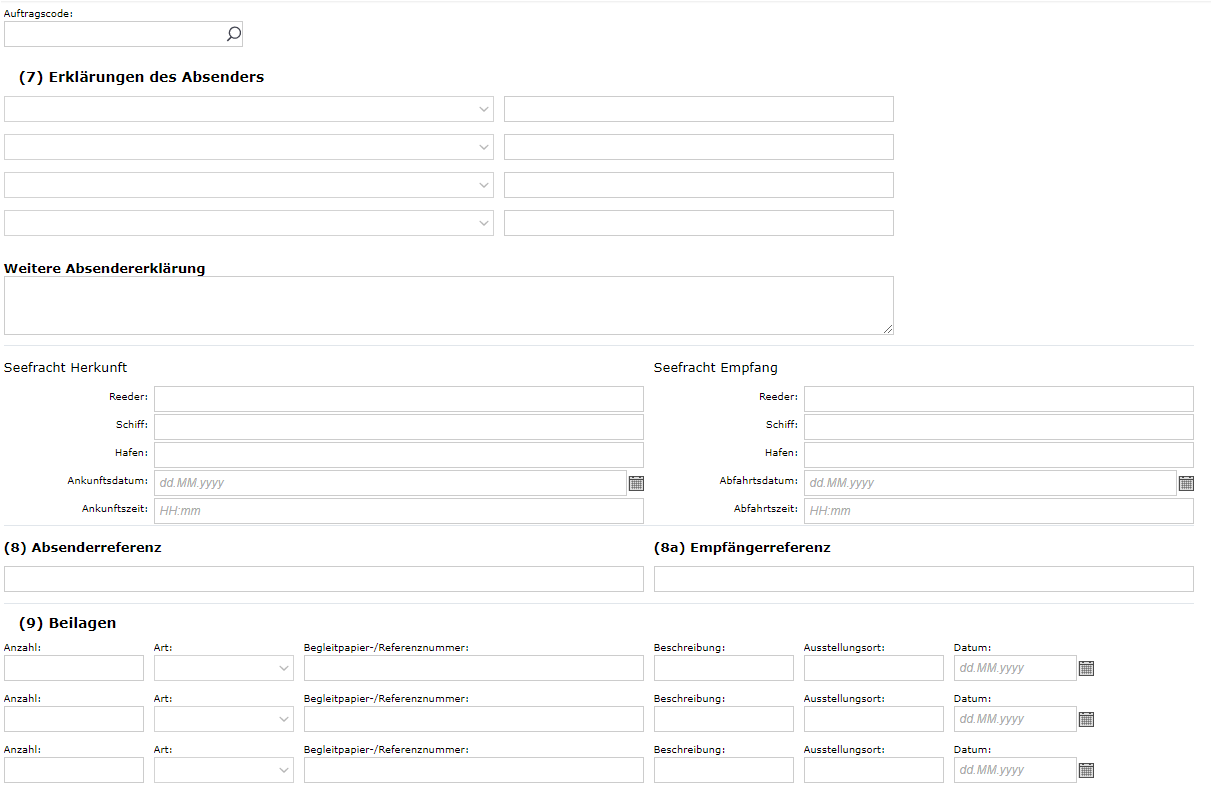Image resolution: width=1212 pixels, height=790 pixels.
Task: Focus the Ankunftsdatum date field
Action: 390,483
